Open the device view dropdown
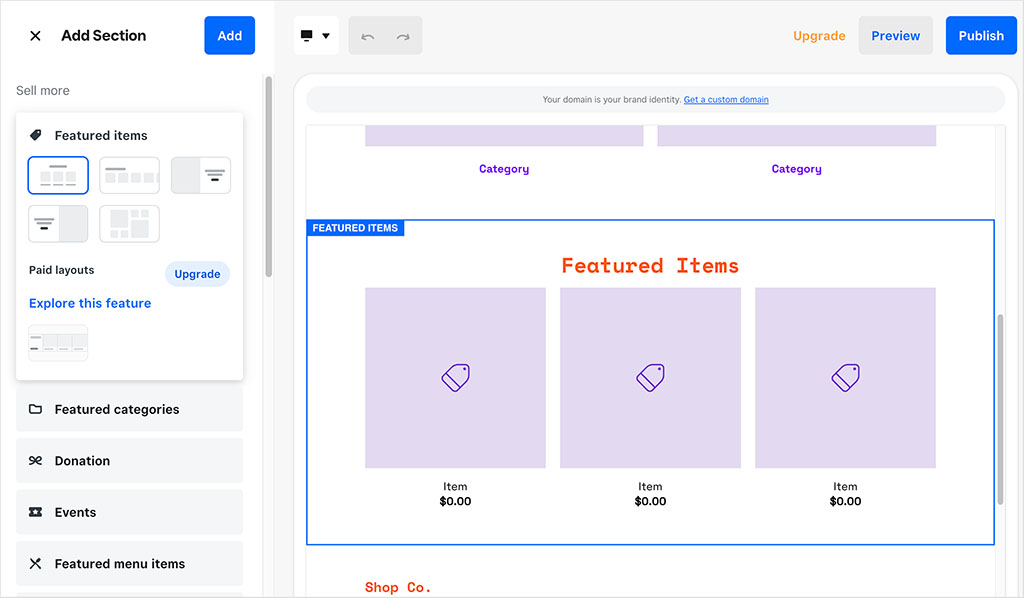Viewport: 1024px width, 598px height. pos(316,35)
